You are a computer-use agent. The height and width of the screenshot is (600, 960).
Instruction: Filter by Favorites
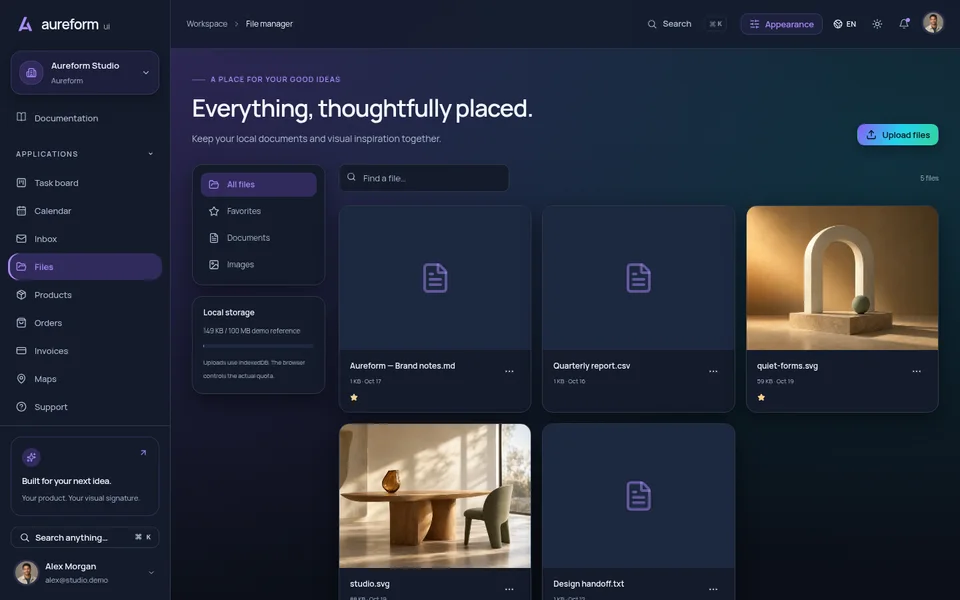coord(258,211)
